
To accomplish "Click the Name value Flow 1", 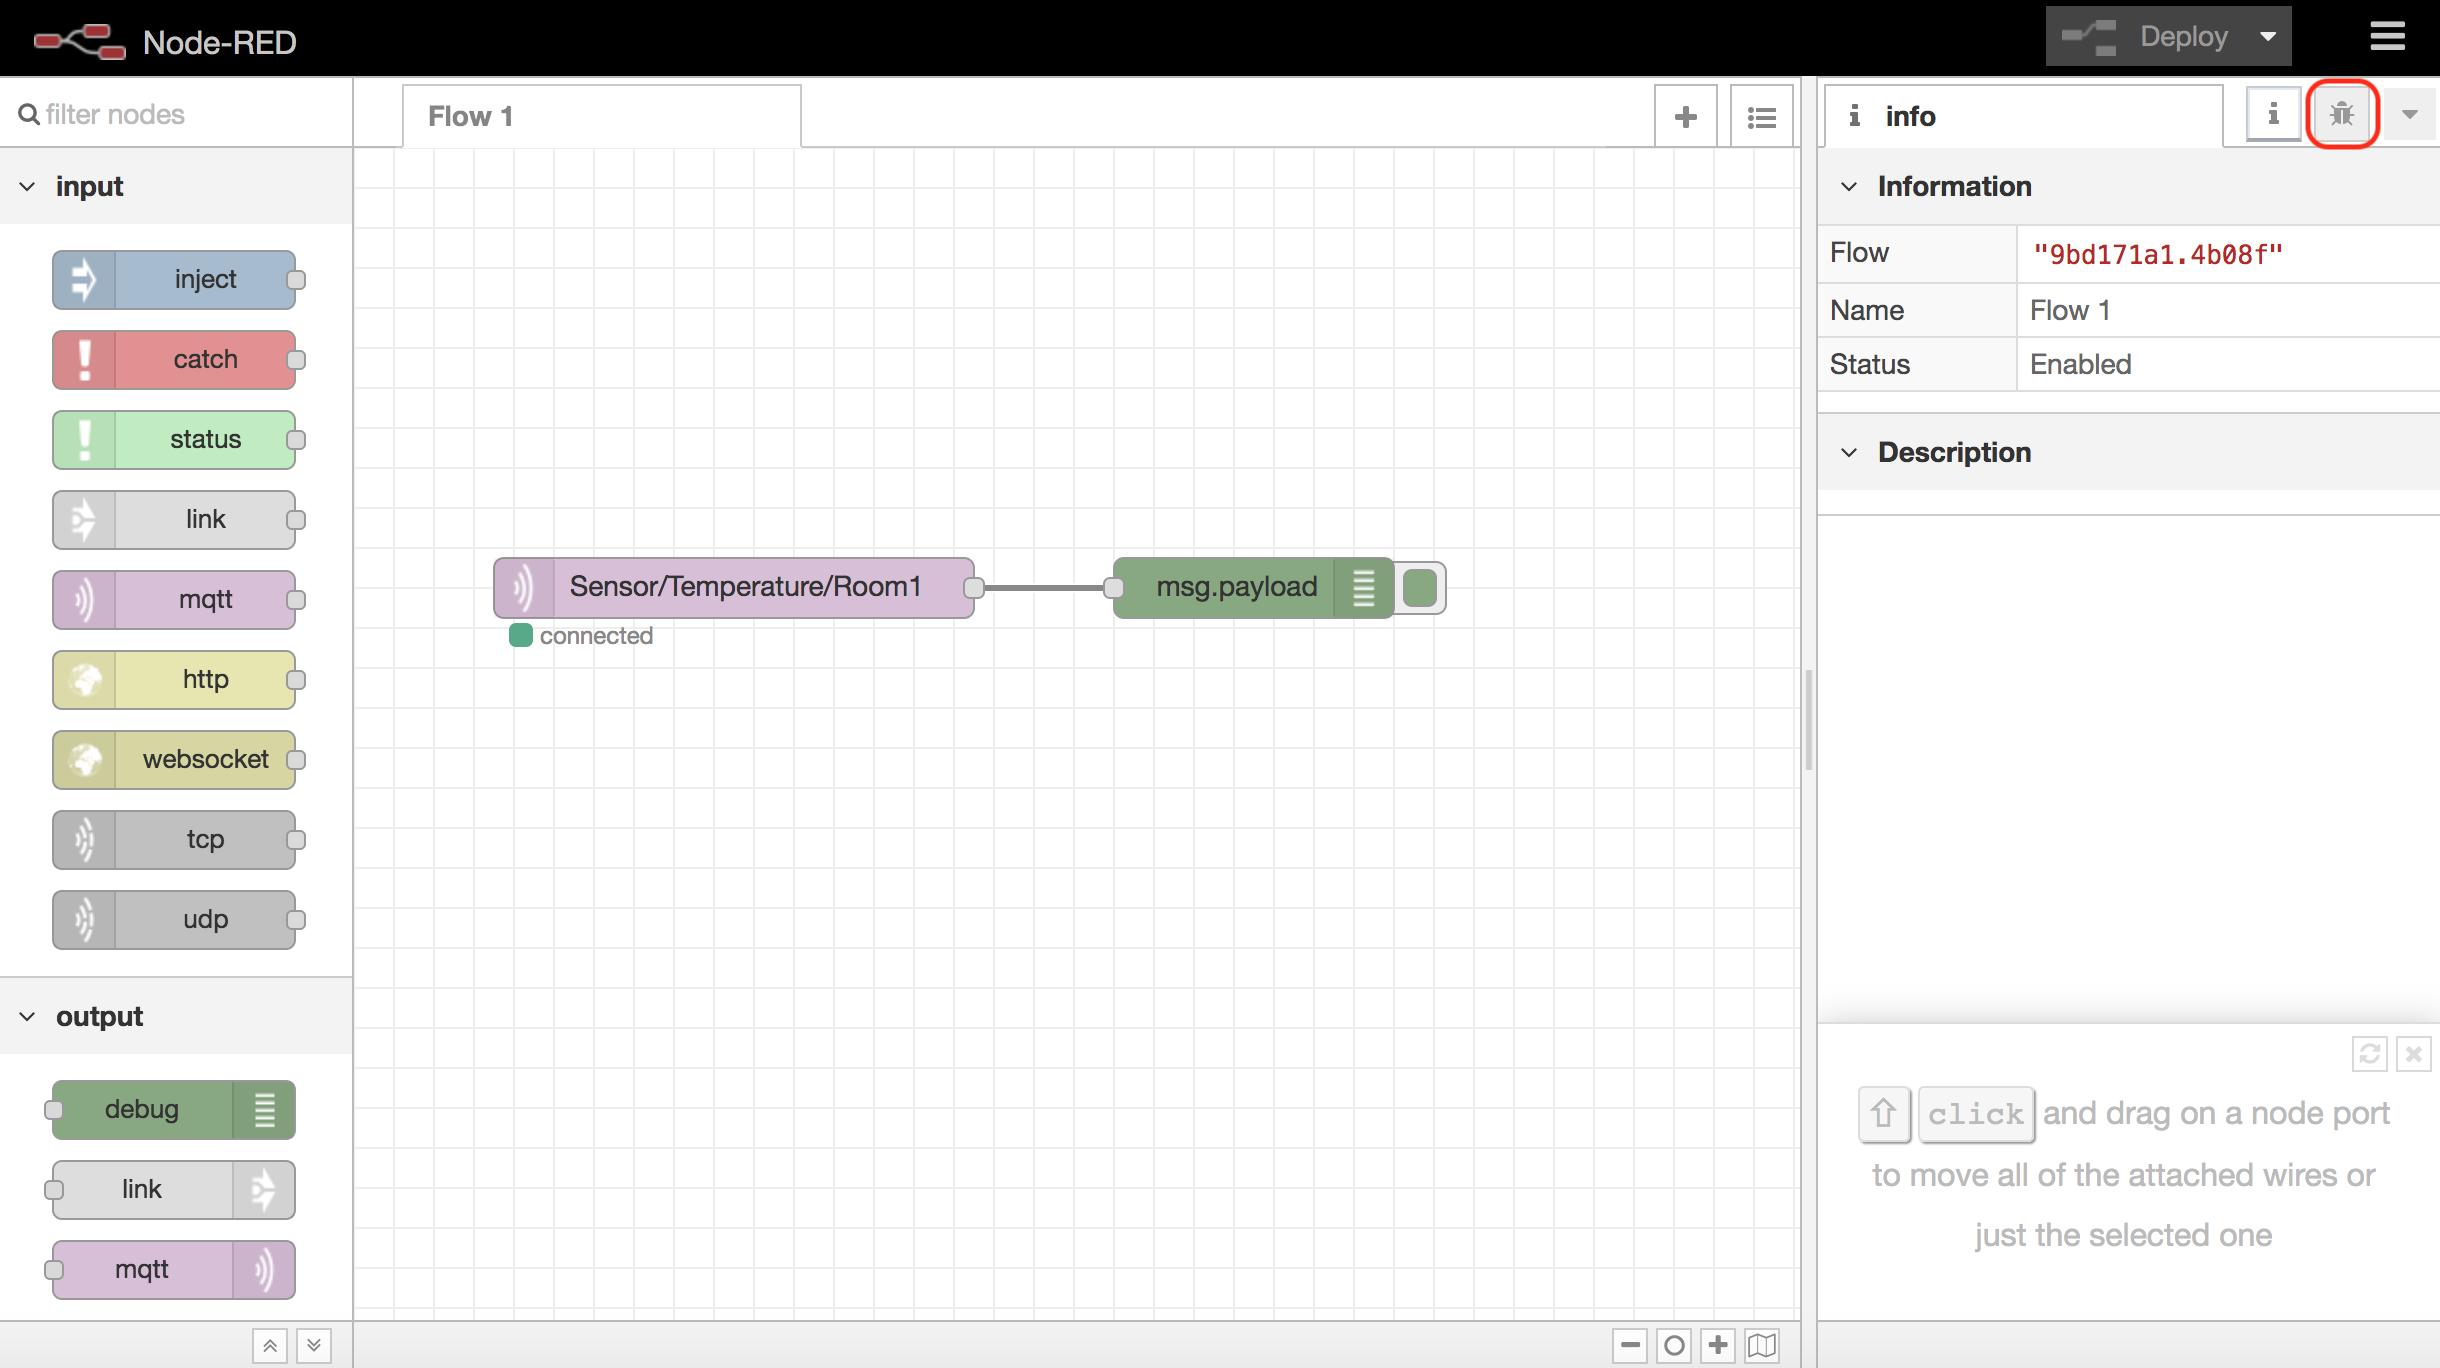I will pyautogui.click(x=2070, y=310).
